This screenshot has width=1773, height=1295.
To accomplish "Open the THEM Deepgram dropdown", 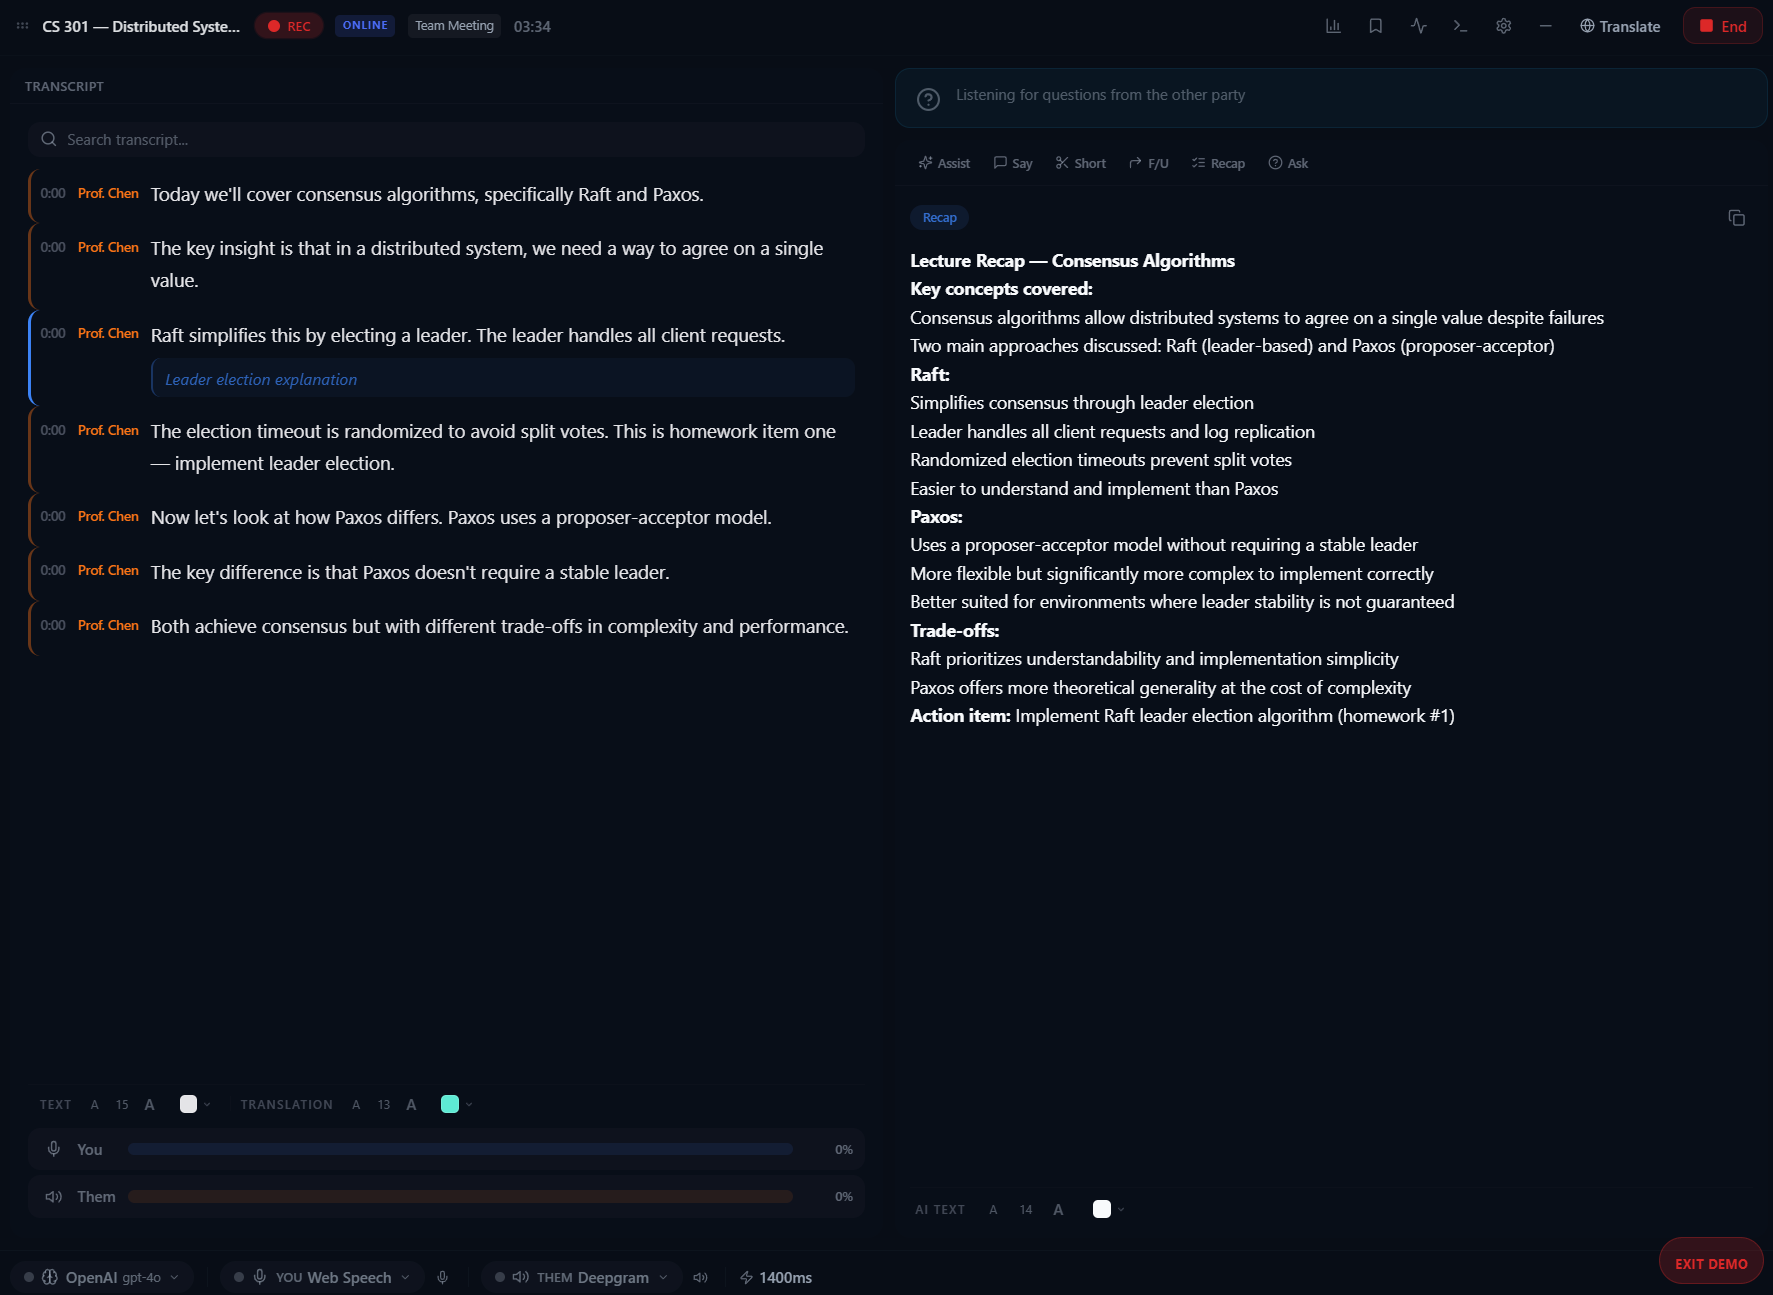I will 581,1277.
